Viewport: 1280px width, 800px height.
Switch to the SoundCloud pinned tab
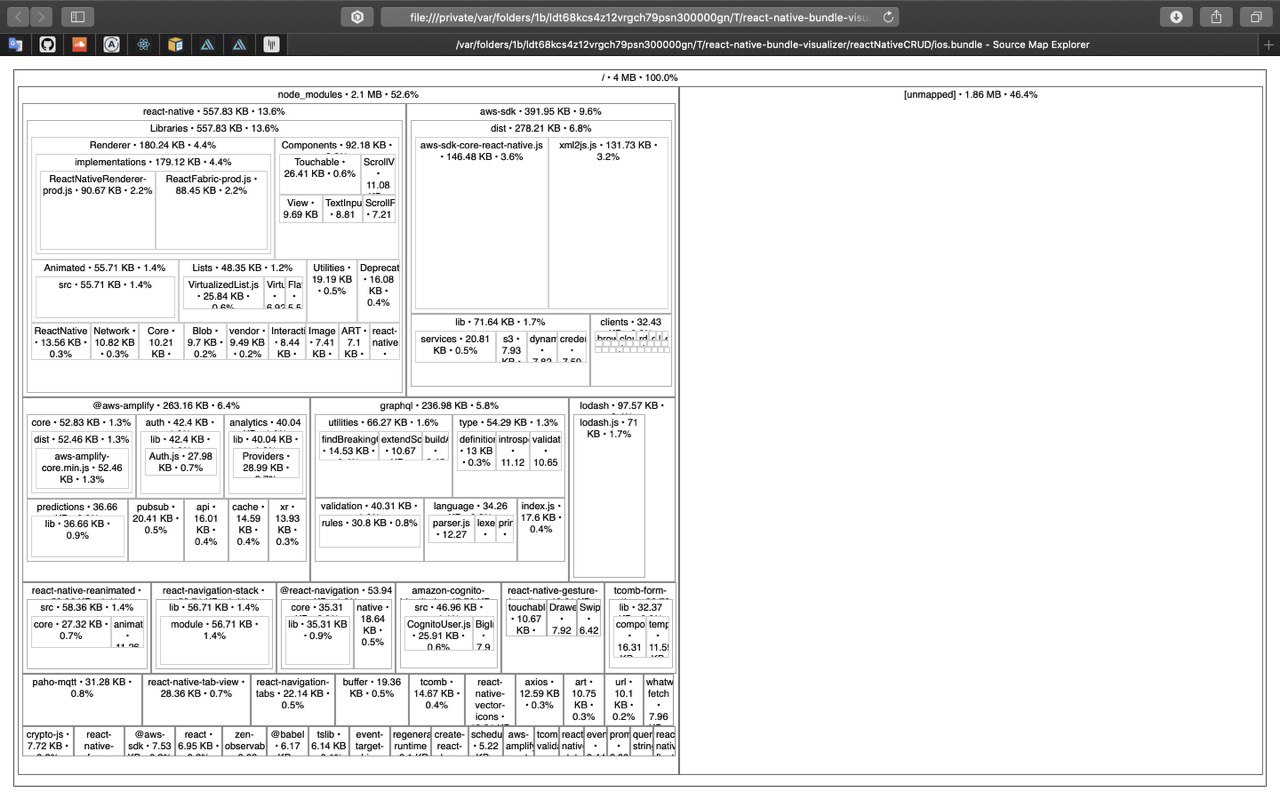pos(80,44)
